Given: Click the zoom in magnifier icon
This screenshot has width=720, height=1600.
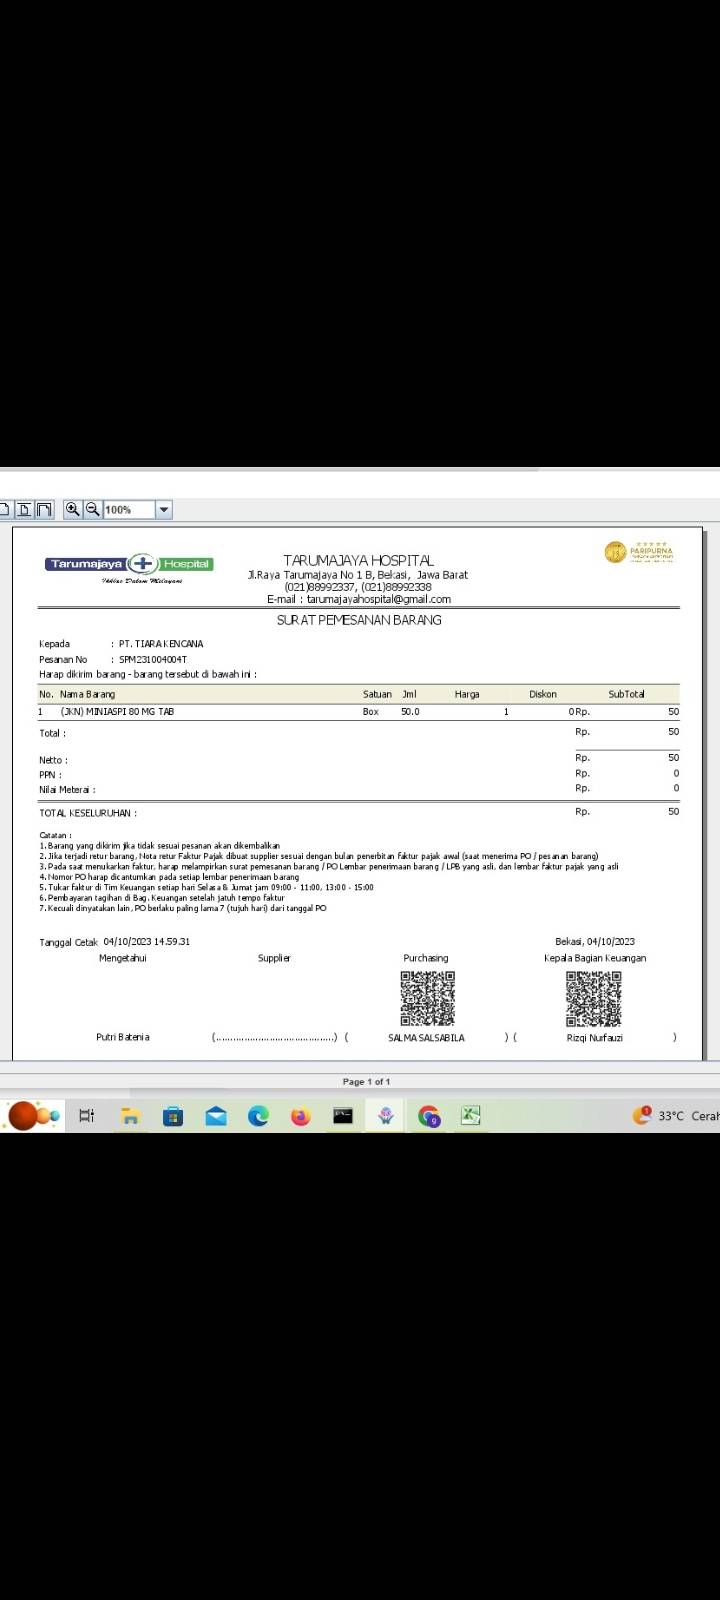Looking at the screenshot, I should coord(72,509).
